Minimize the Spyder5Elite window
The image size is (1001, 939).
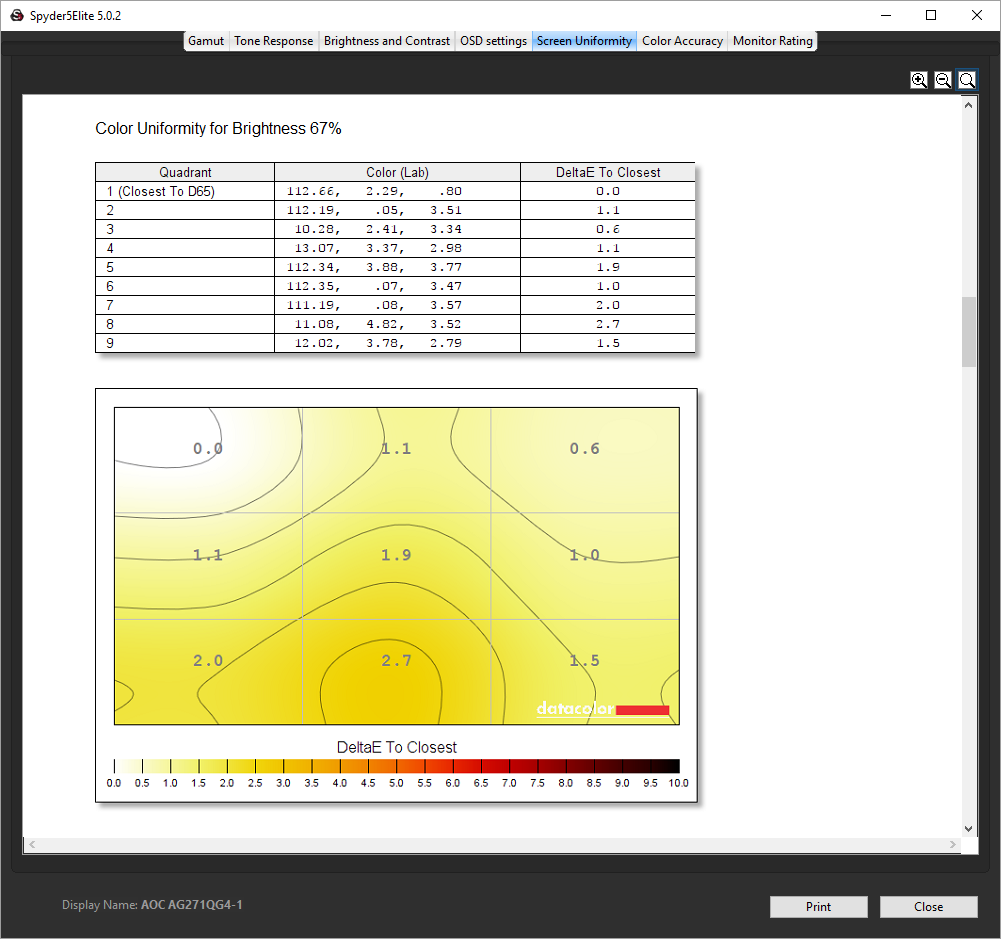click(885, 15)
